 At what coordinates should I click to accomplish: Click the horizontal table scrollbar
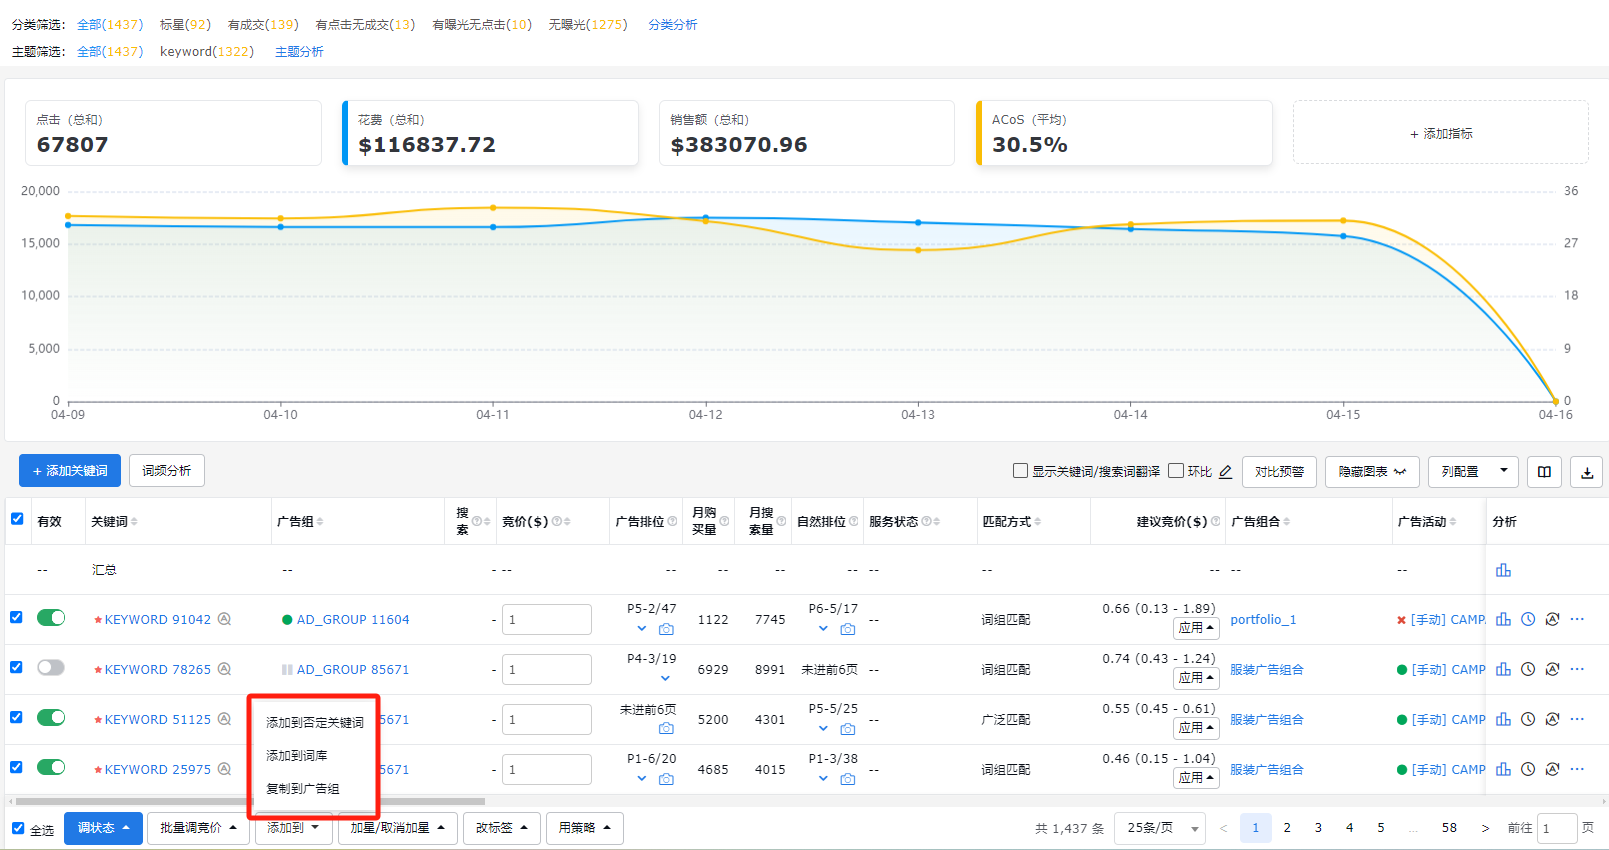tap(250, 801)
